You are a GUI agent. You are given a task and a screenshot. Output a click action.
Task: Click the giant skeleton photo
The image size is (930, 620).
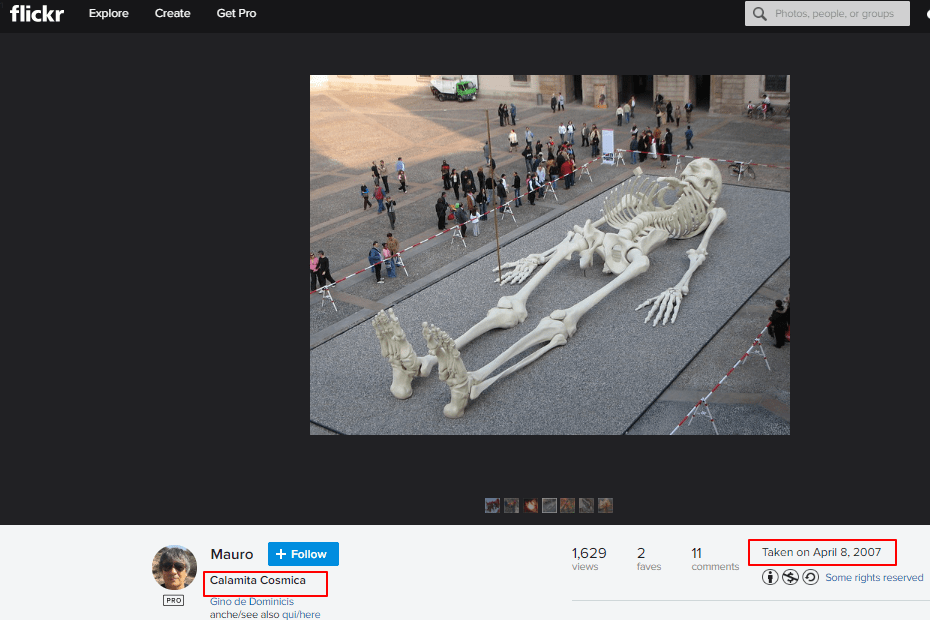pos(549,254)
